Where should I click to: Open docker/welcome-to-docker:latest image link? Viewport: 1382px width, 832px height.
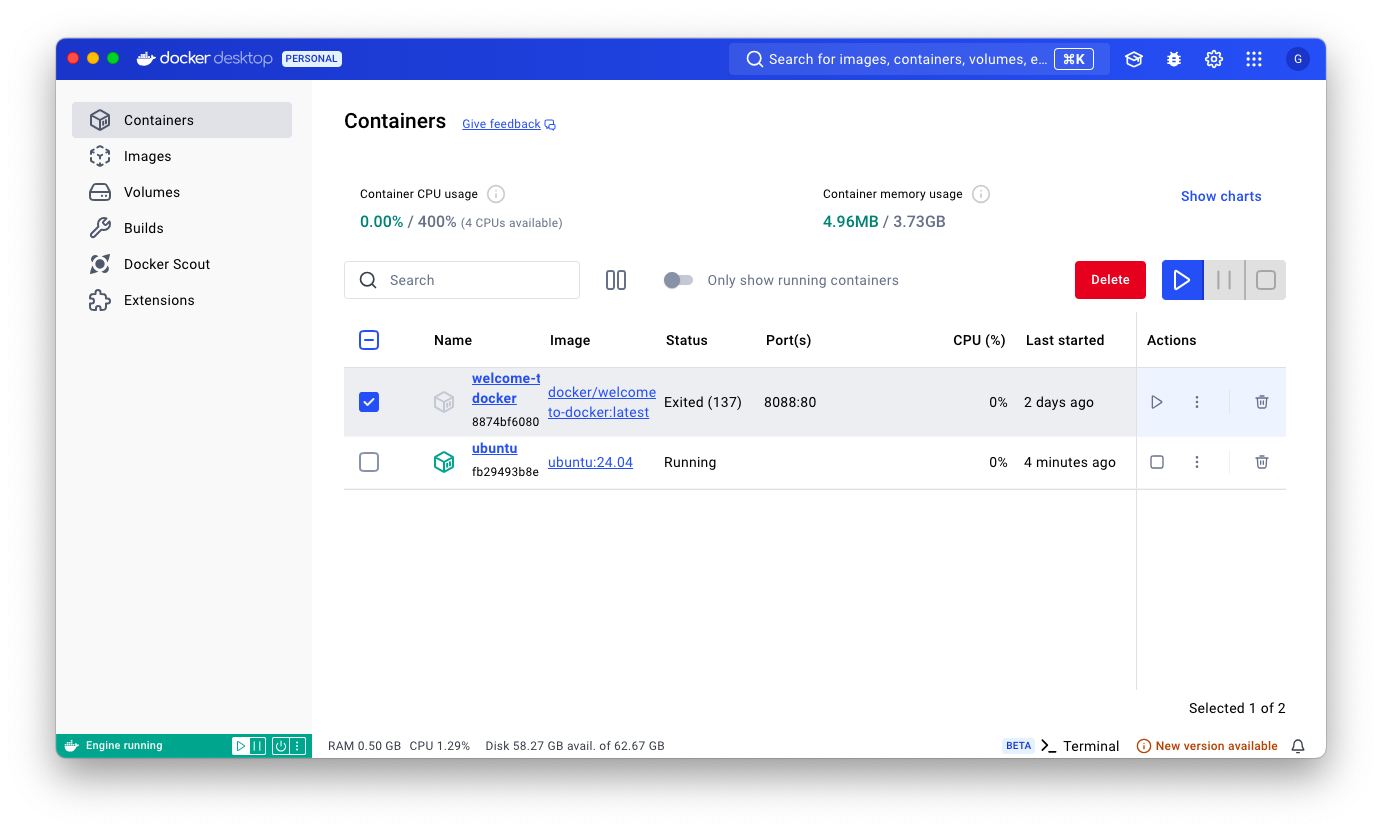pyautogui.click(x=602, y=402)
